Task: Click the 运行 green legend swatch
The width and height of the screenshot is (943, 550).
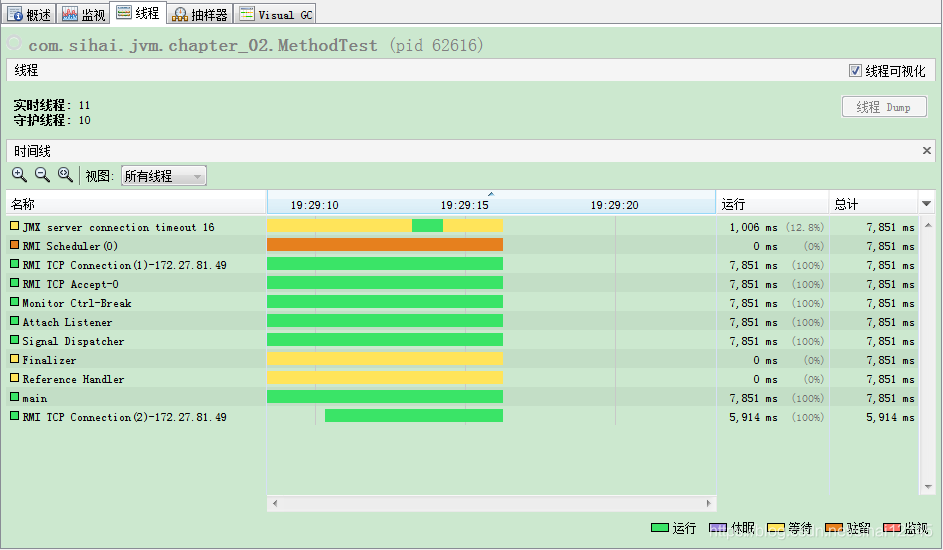Action: pos(660,528)
